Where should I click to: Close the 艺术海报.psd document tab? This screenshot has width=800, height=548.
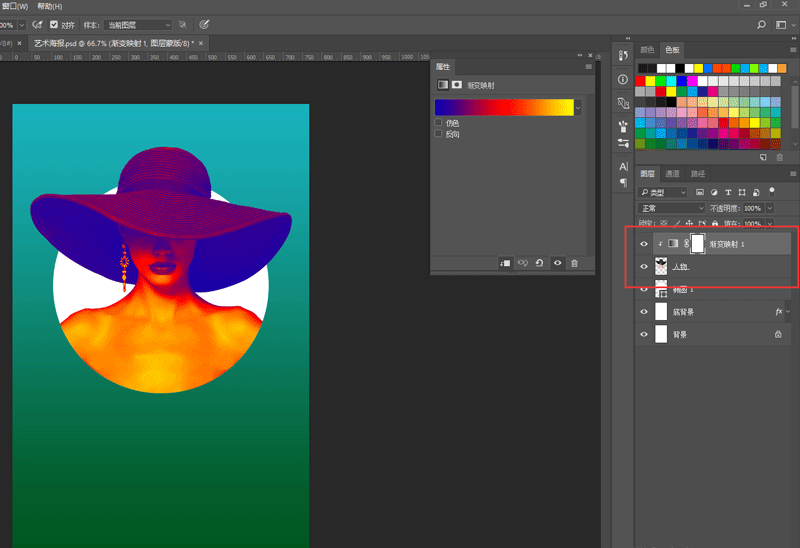pos(201,43)
